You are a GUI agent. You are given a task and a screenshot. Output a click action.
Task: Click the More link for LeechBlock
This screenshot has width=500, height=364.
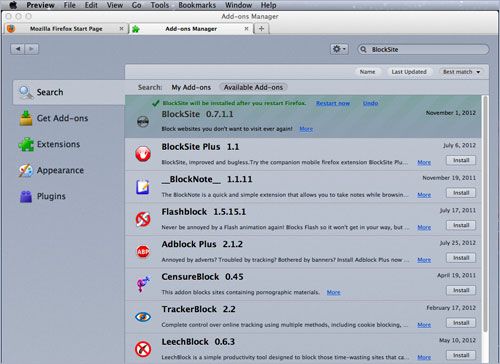[x=424, y=357]
